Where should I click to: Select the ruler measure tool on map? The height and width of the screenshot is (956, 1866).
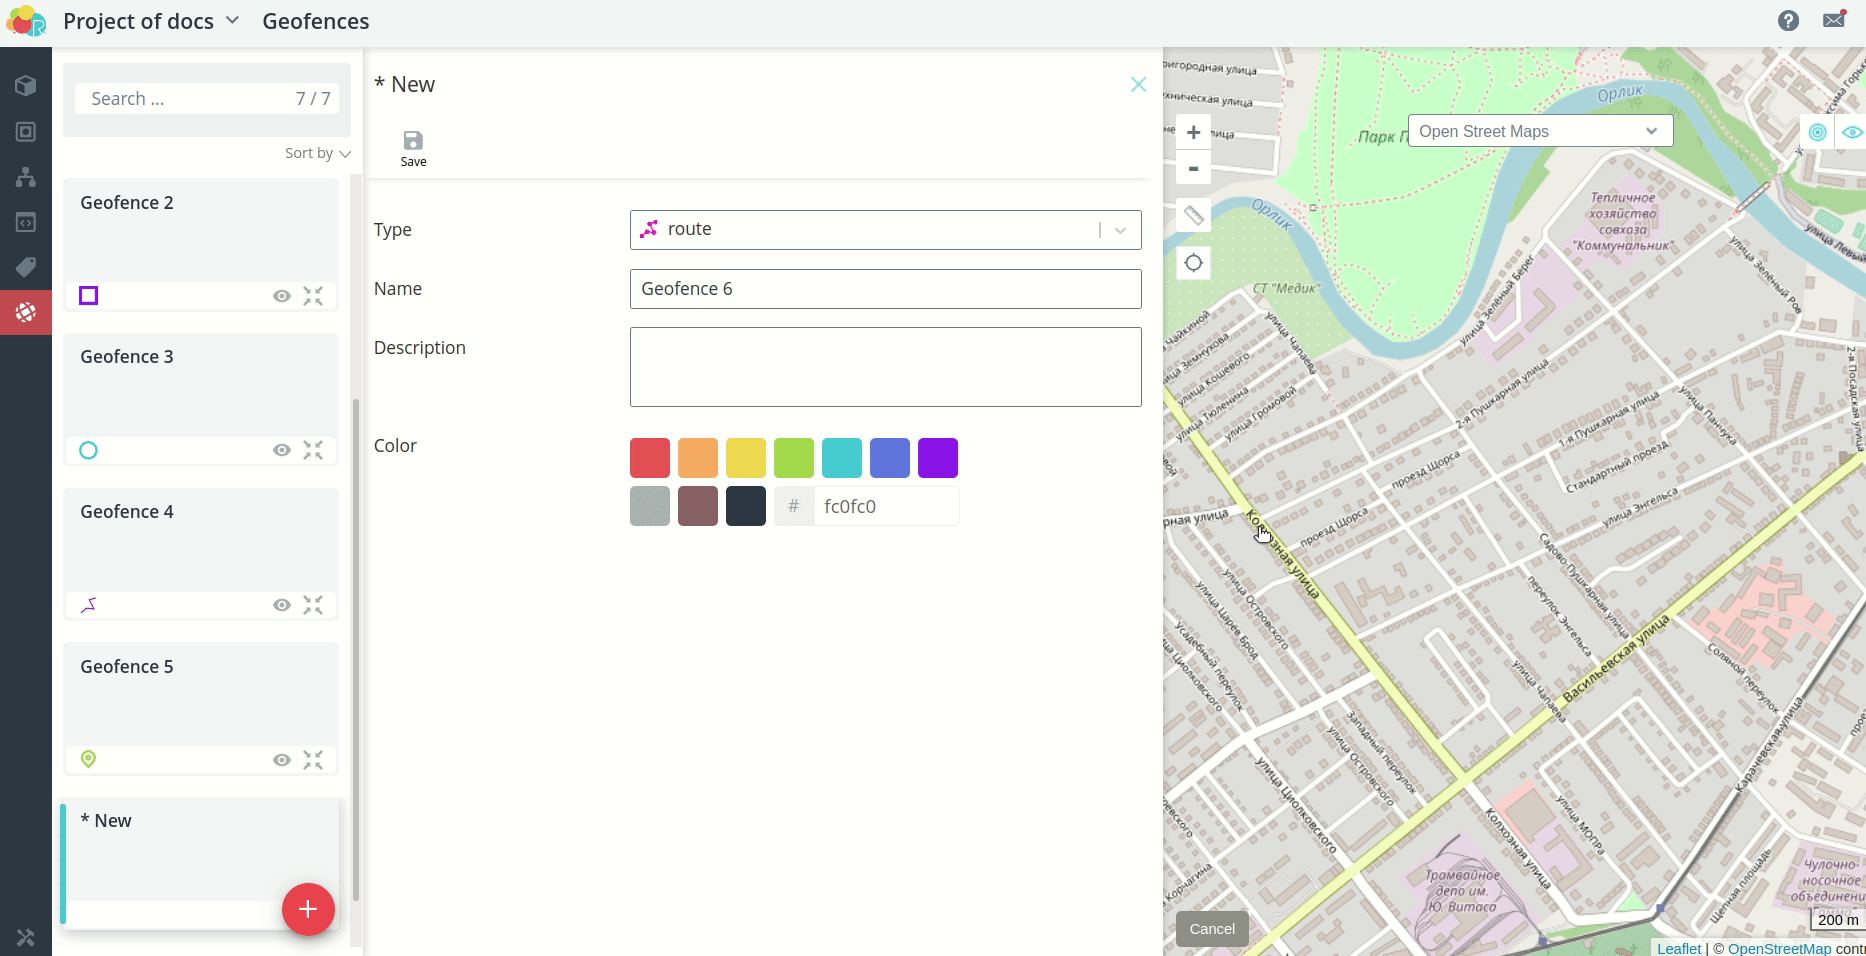coord(1193,215)
